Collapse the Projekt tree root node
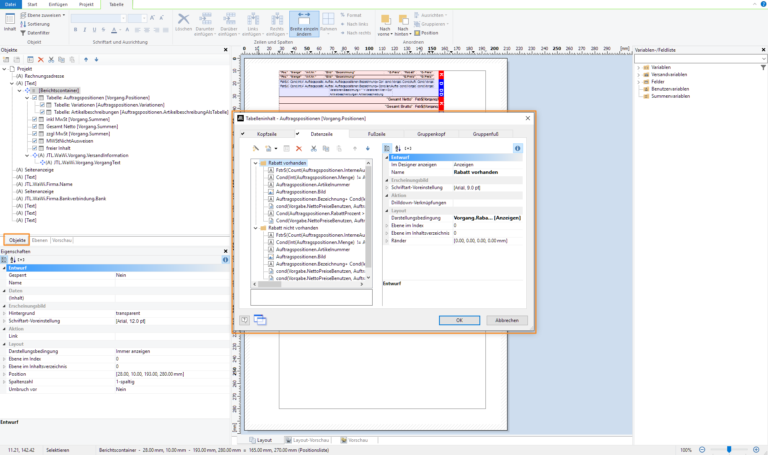This screenshot has height=455, width=768. (x=5, y=69)
